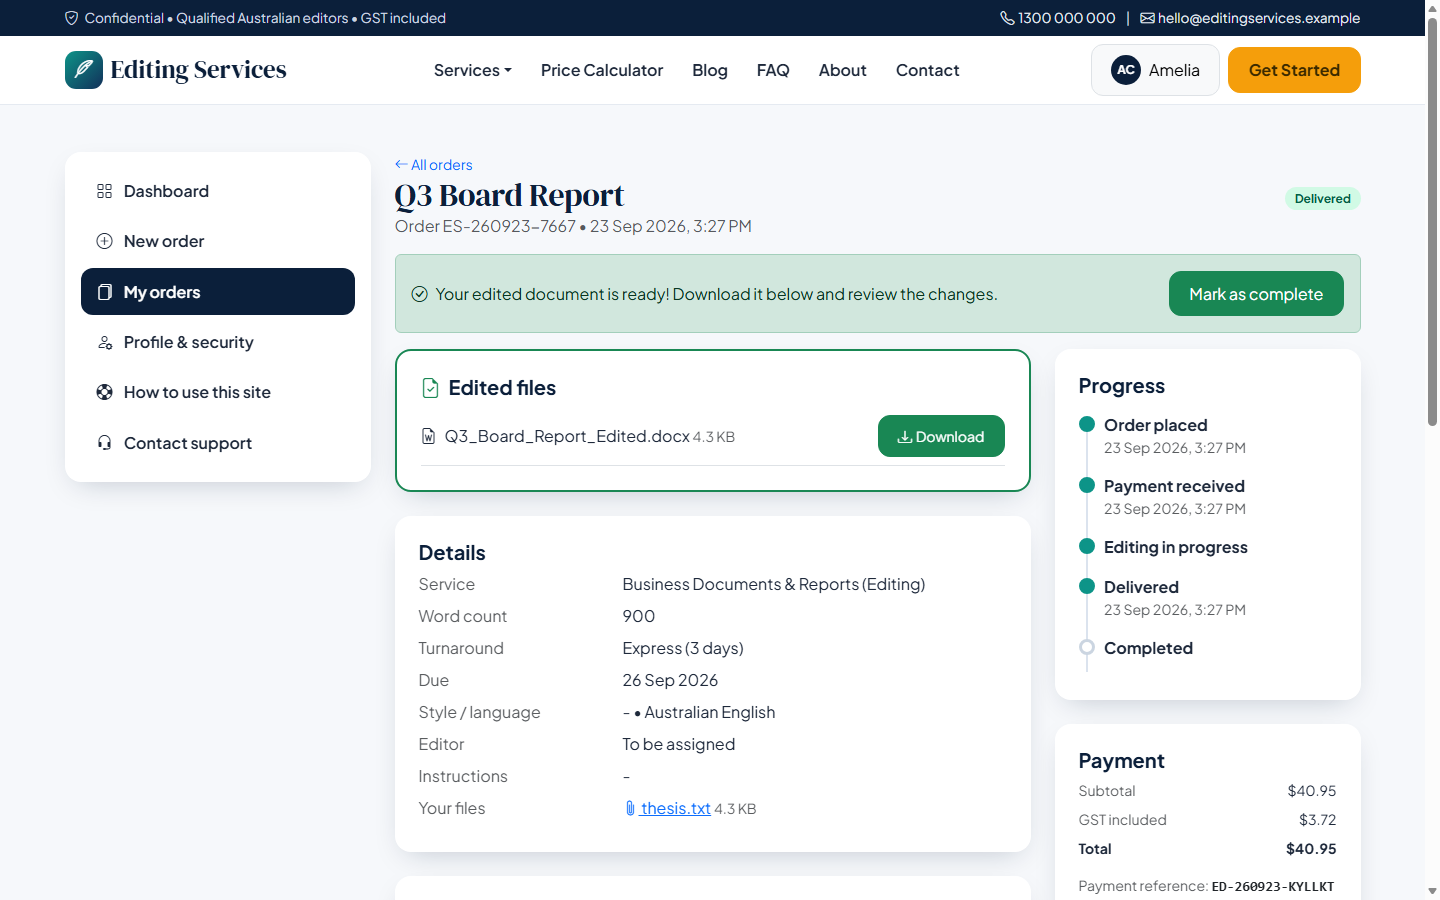Click the How to use this site lifebuoy icon
The height and width of the screenshot is (900, 1440).
tap(104, 392)
